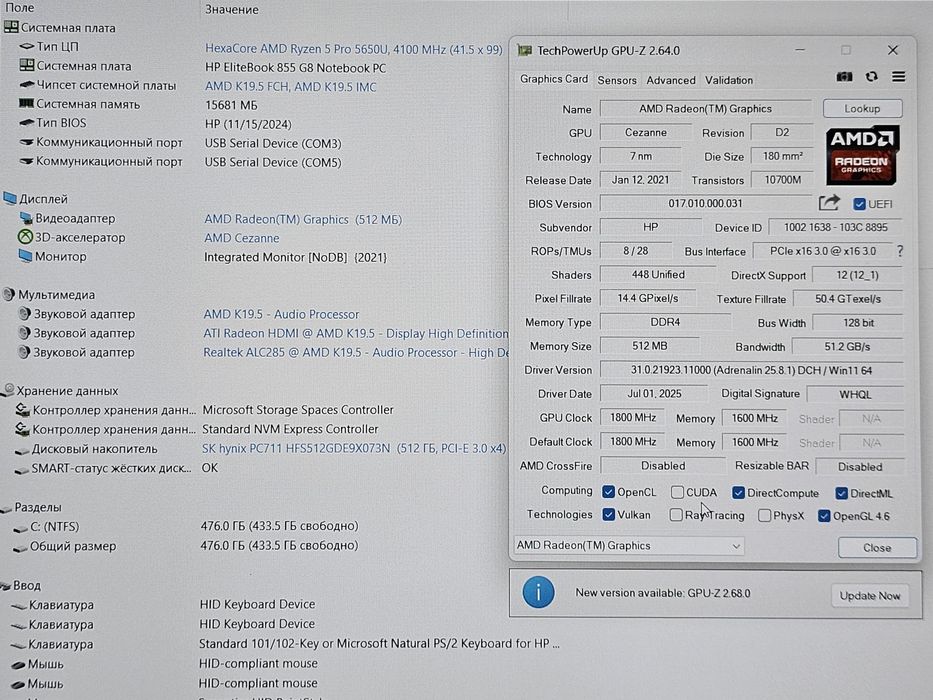Viewport: 933px width, 700px height.
Task: Select the Дисплей category icon
Action: 10,198
